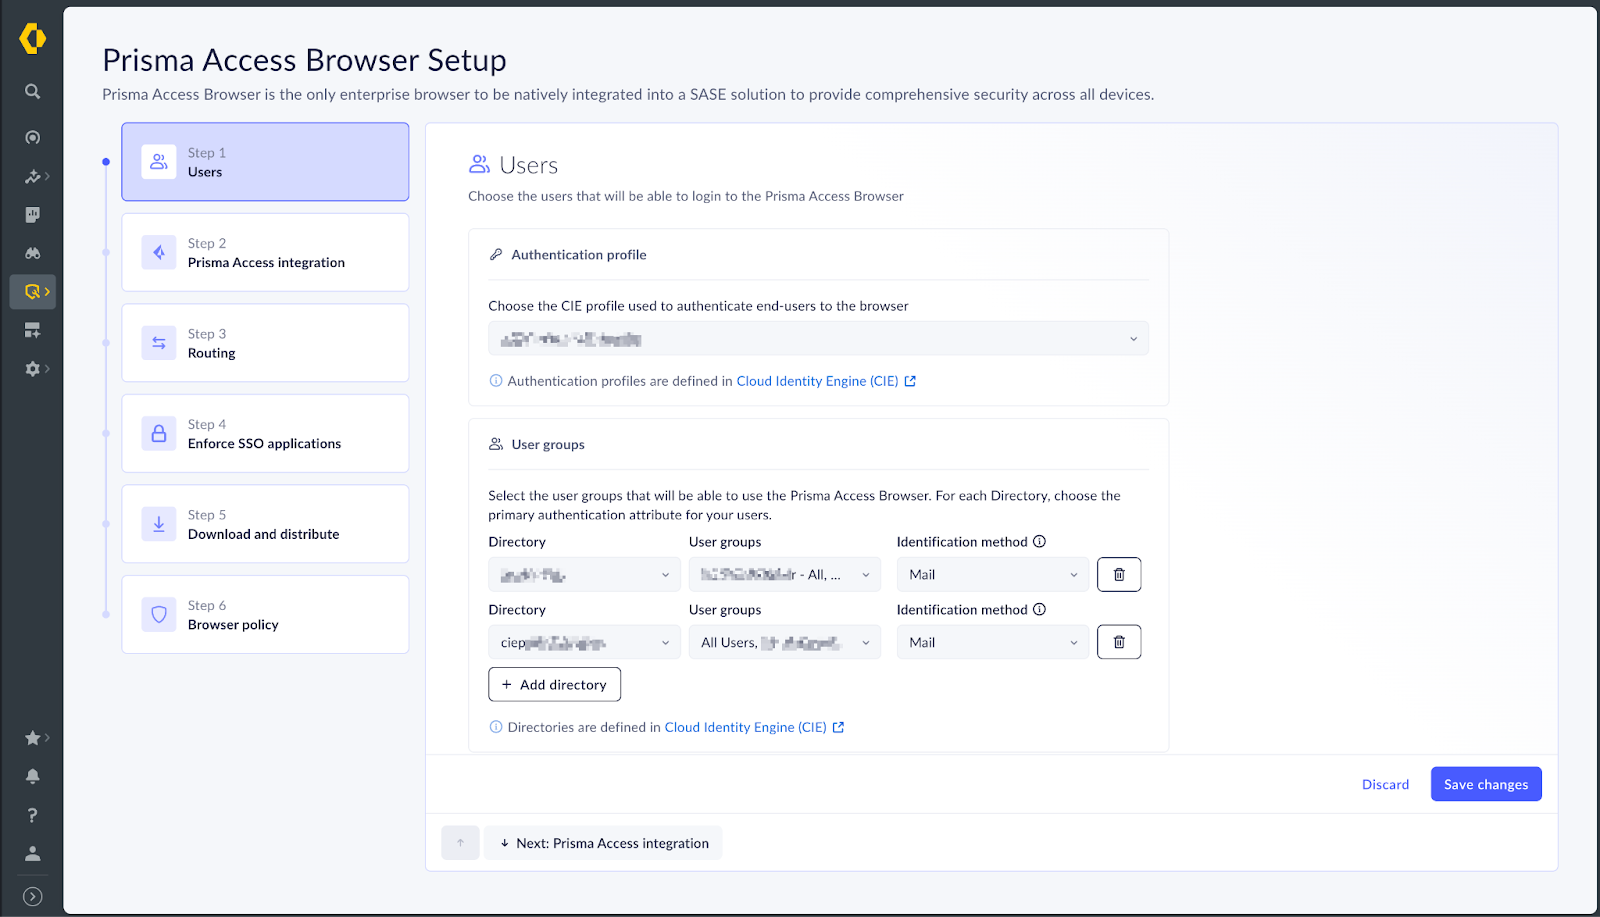
Task: Open Cloud Identity Engine link under Authentication profile
Action: tap(817, 381)
